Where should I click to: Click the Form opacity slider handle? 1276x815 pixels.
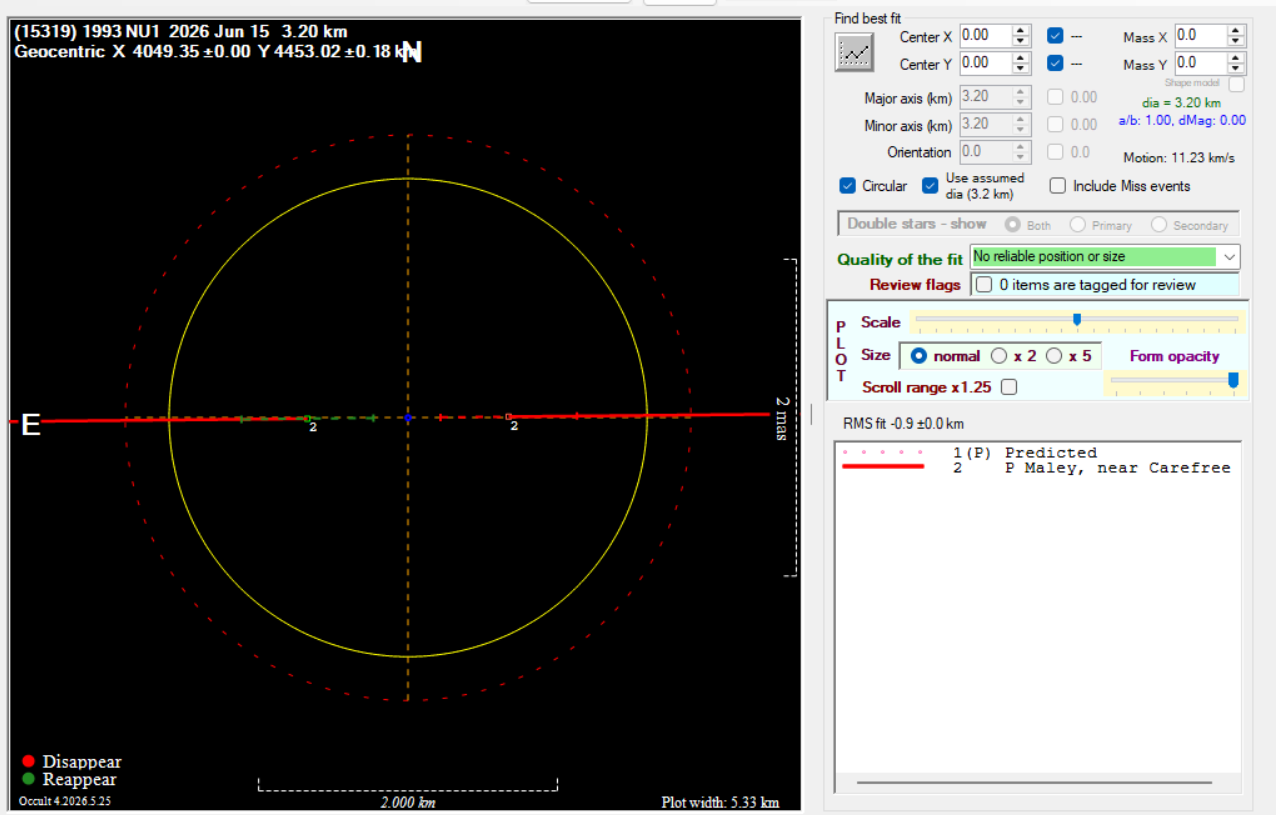coord(1233,380)
